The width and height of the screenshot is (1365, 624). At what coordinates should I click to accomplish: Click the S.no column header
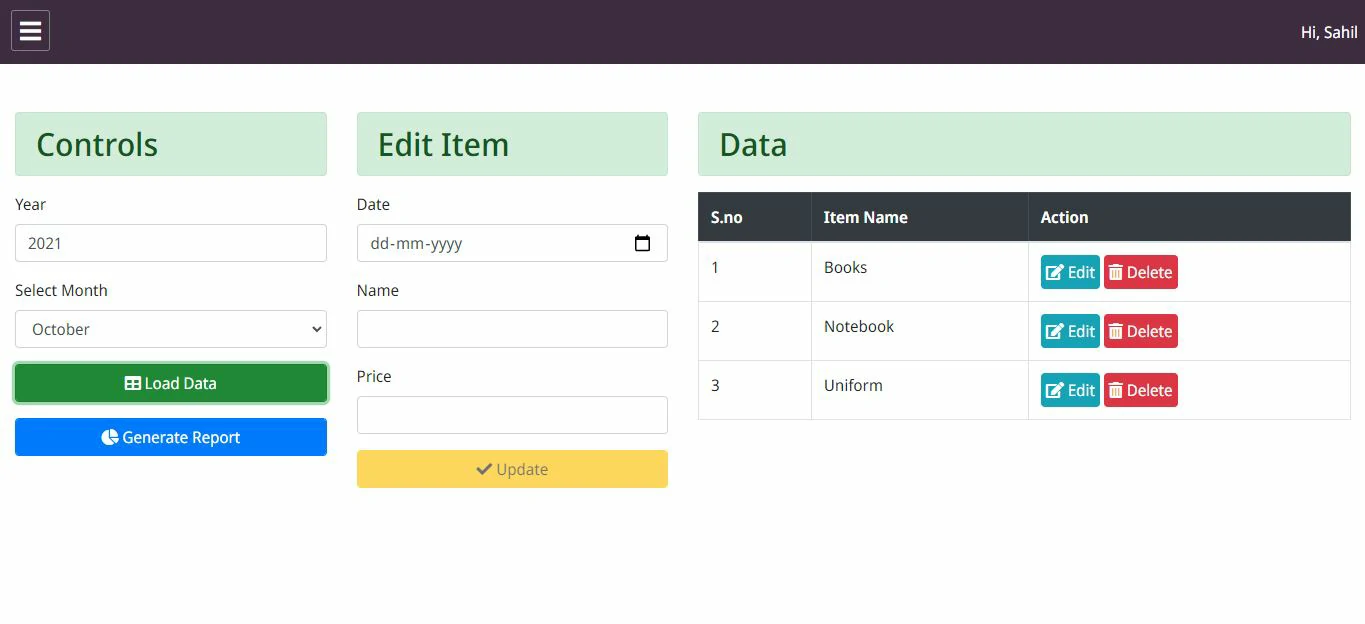coord(726,217)
